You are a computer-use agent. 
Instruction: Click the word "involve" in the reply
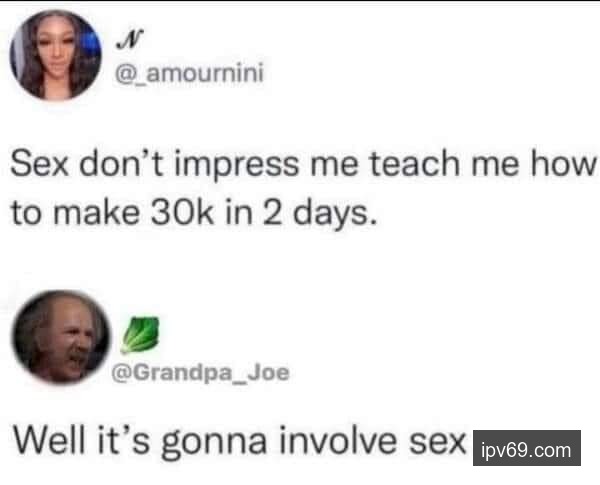point(338,439)
